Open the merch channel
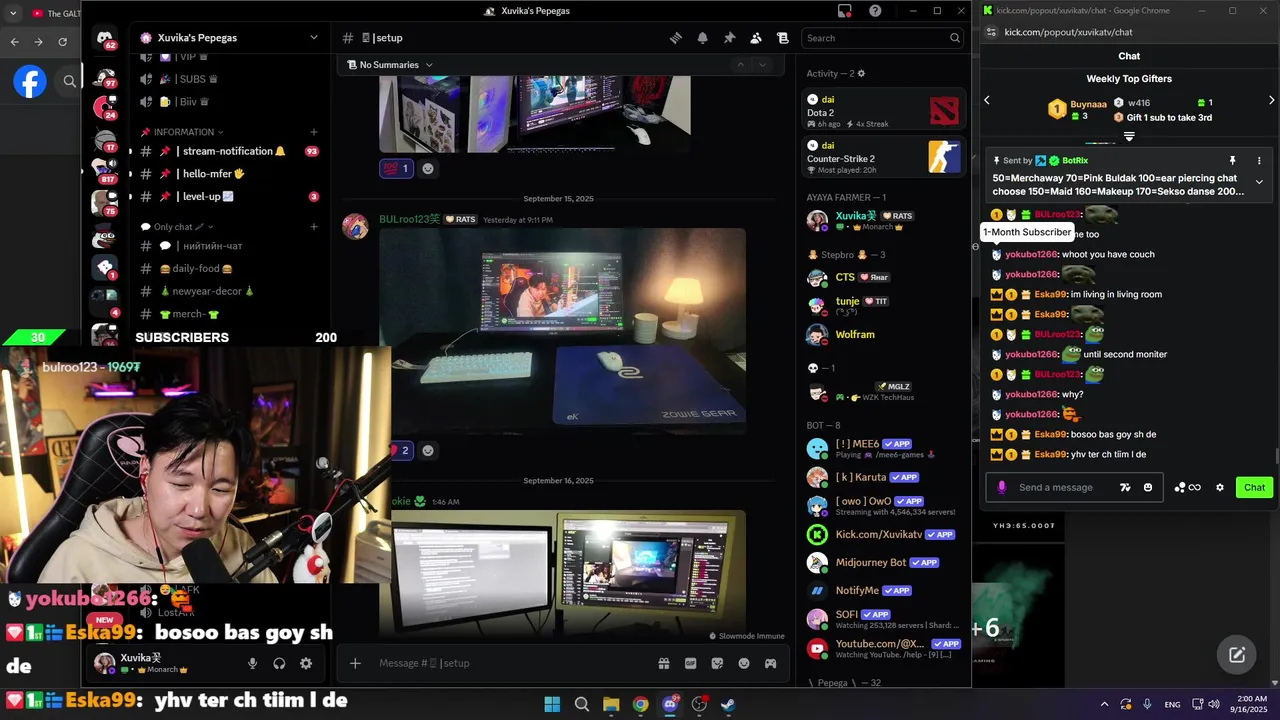The height and width of the screenshot is (720, 1280). pos(228,314)
